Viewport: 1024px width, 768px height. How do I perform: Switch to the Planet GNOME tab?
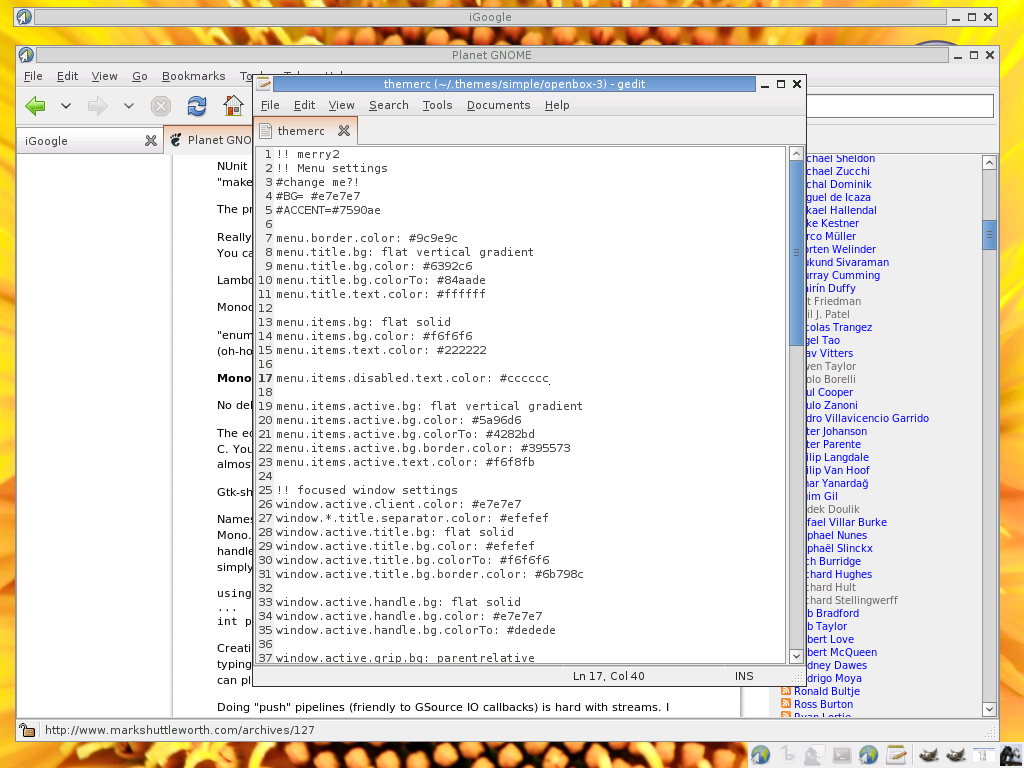tap(210, 140)
